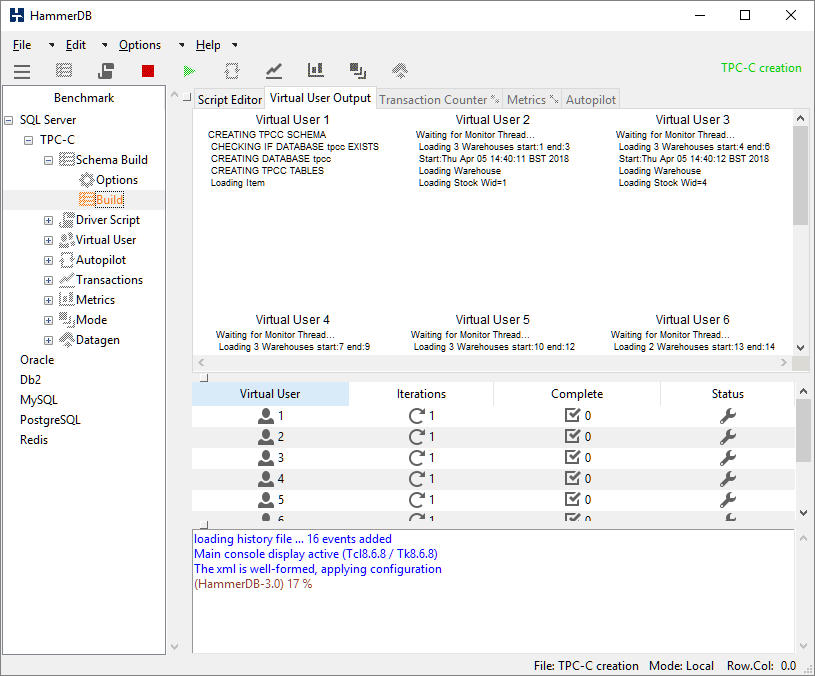Click the virtual user table scroll down arrow

tap(803, 513)
